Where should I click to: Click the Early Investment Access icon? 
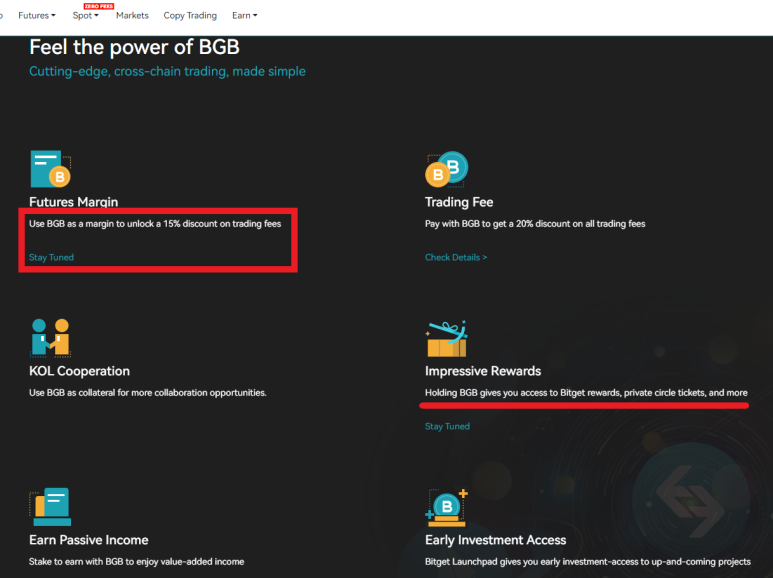click(x=446, y=507)
